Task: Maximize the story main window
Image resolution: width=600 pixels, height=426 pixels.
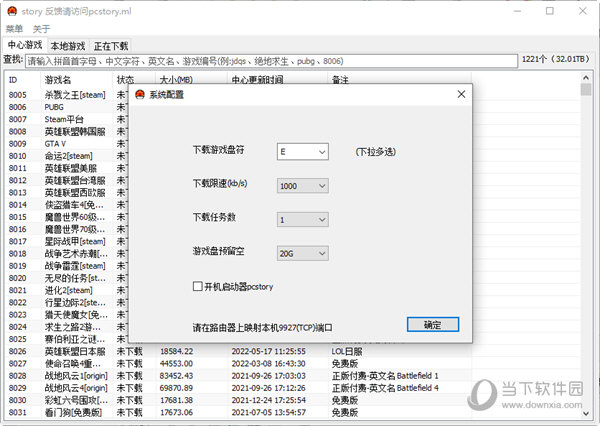Action: click(x=551, y=11)
